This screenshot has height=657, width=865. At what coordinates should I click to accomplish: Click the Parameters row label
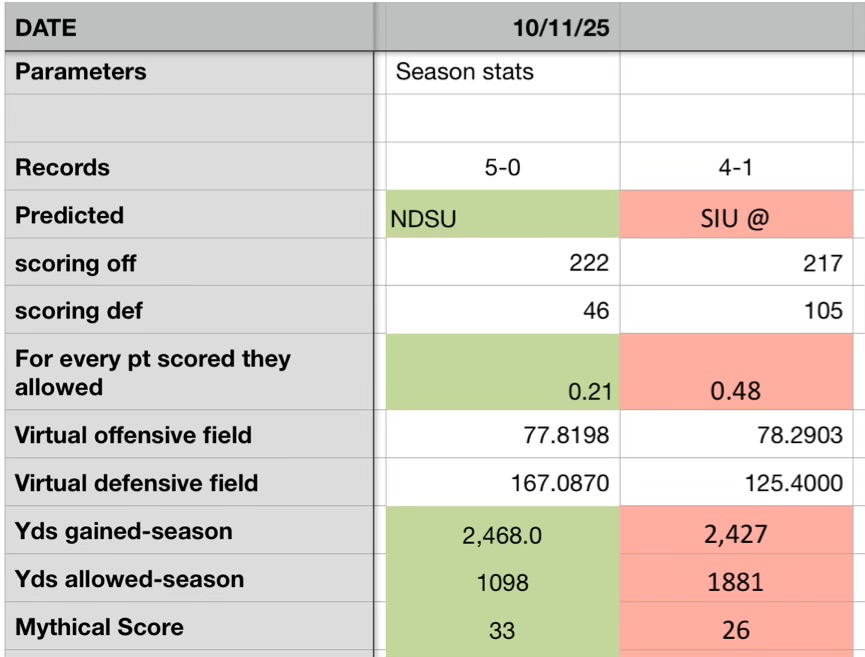tap(190, 72)
